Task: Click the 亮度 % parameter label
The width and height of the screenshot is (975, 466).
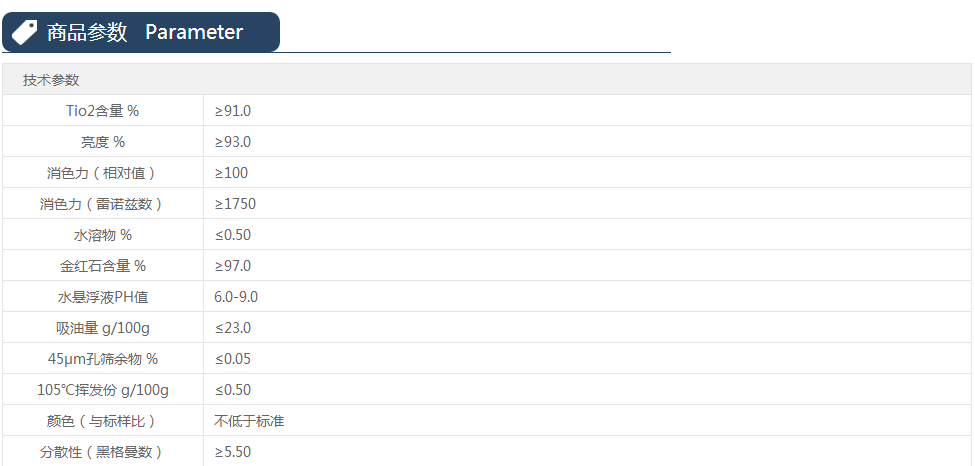Action: (x=103, y=142)
